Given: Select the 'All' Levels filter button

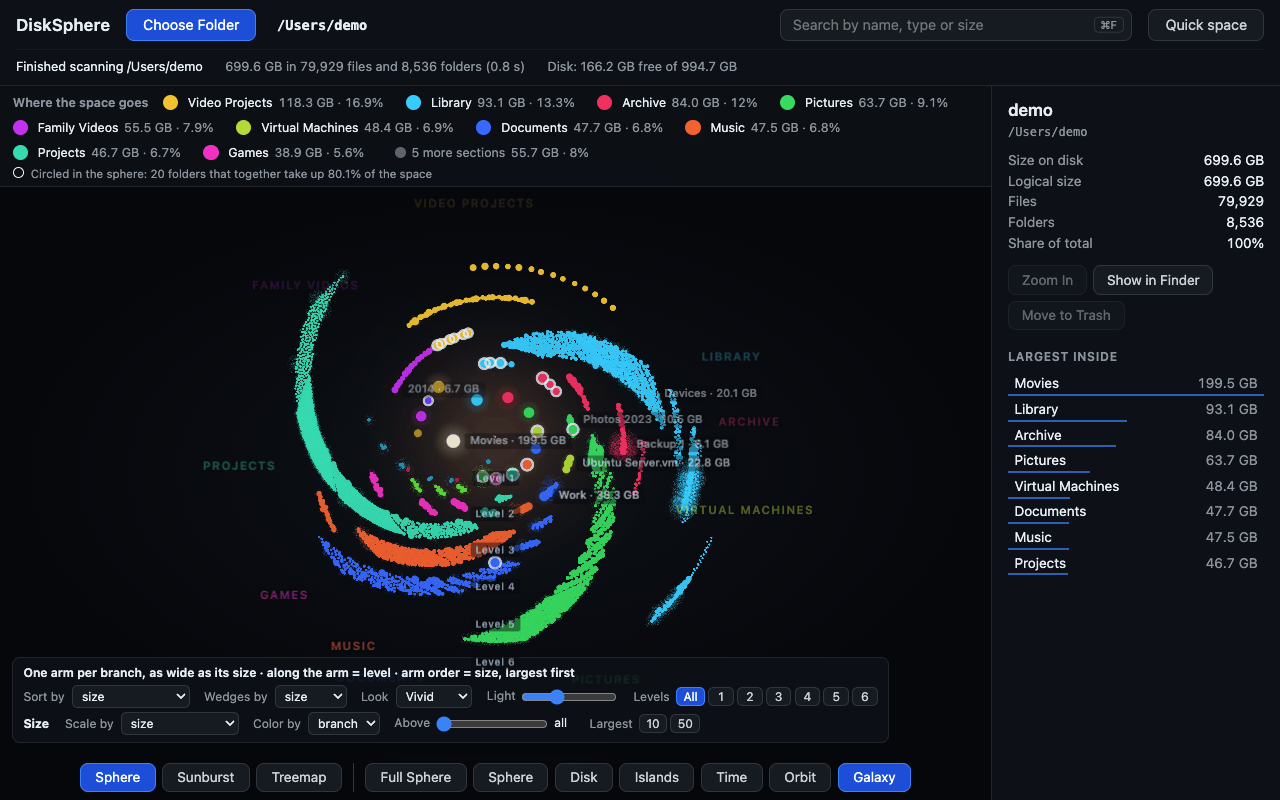Looking at the screenshot, I should 690,697.
